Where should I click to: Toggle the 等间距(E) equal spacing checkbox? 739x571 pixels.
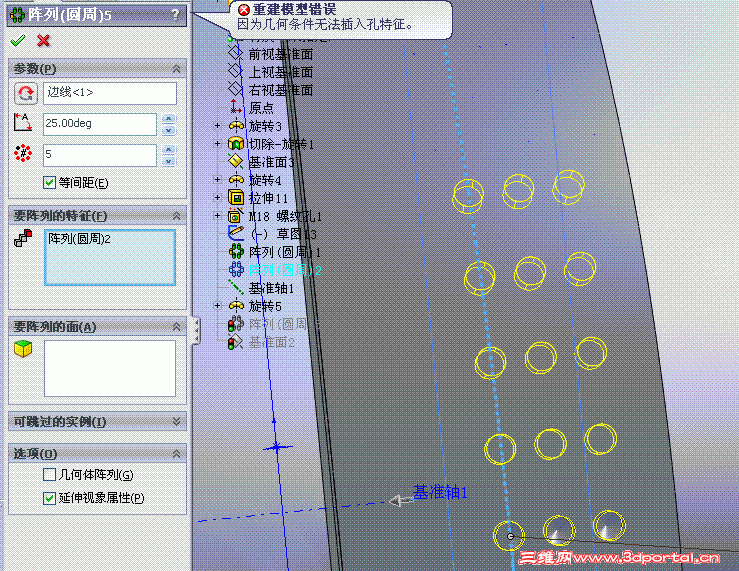pos(49,182)
